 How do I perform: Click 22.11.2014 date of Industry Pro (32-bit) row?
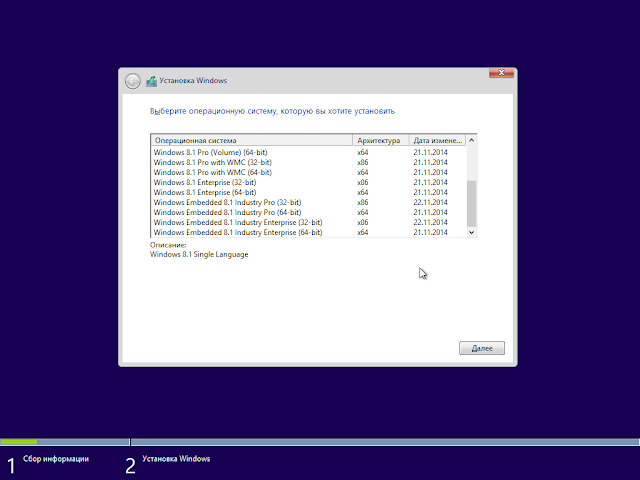[x=430, y=202]
